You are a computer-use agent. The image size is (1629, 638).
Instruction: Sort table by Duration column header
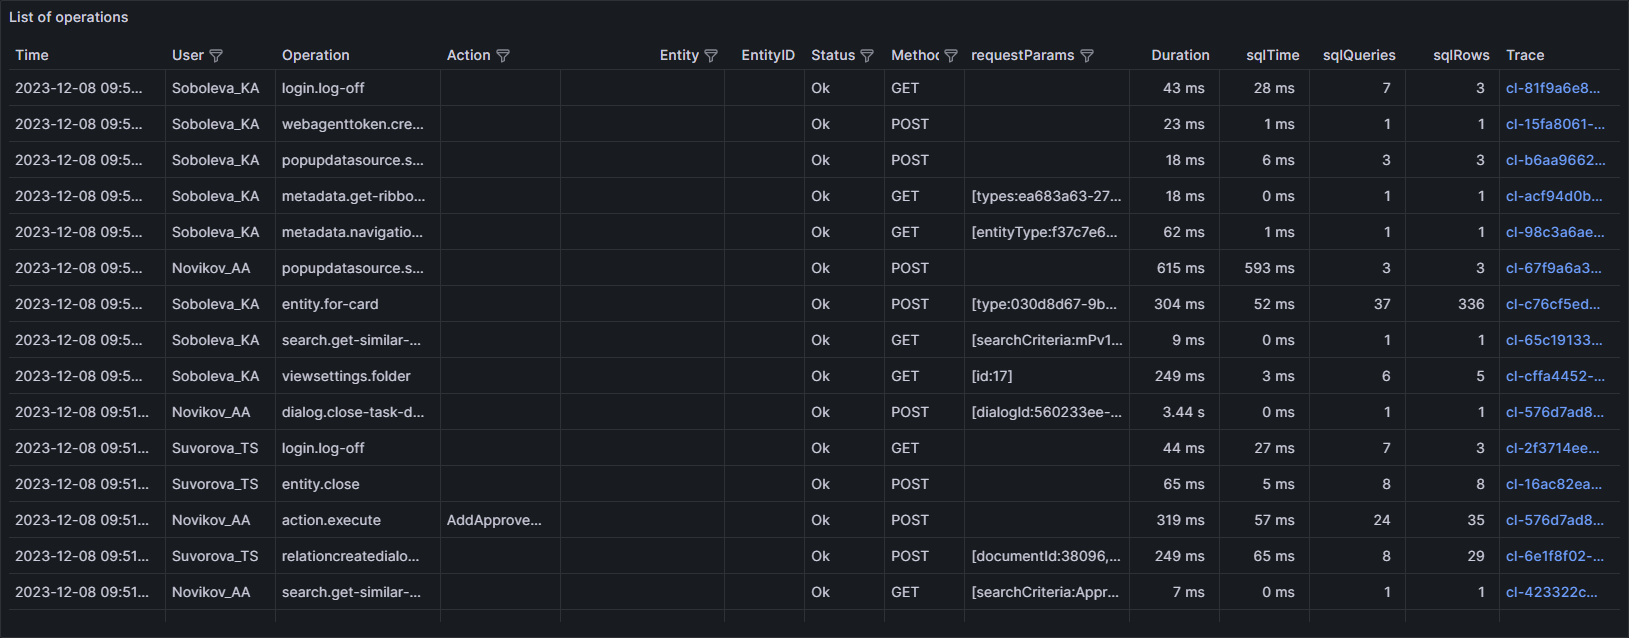tap(1180, 56)
